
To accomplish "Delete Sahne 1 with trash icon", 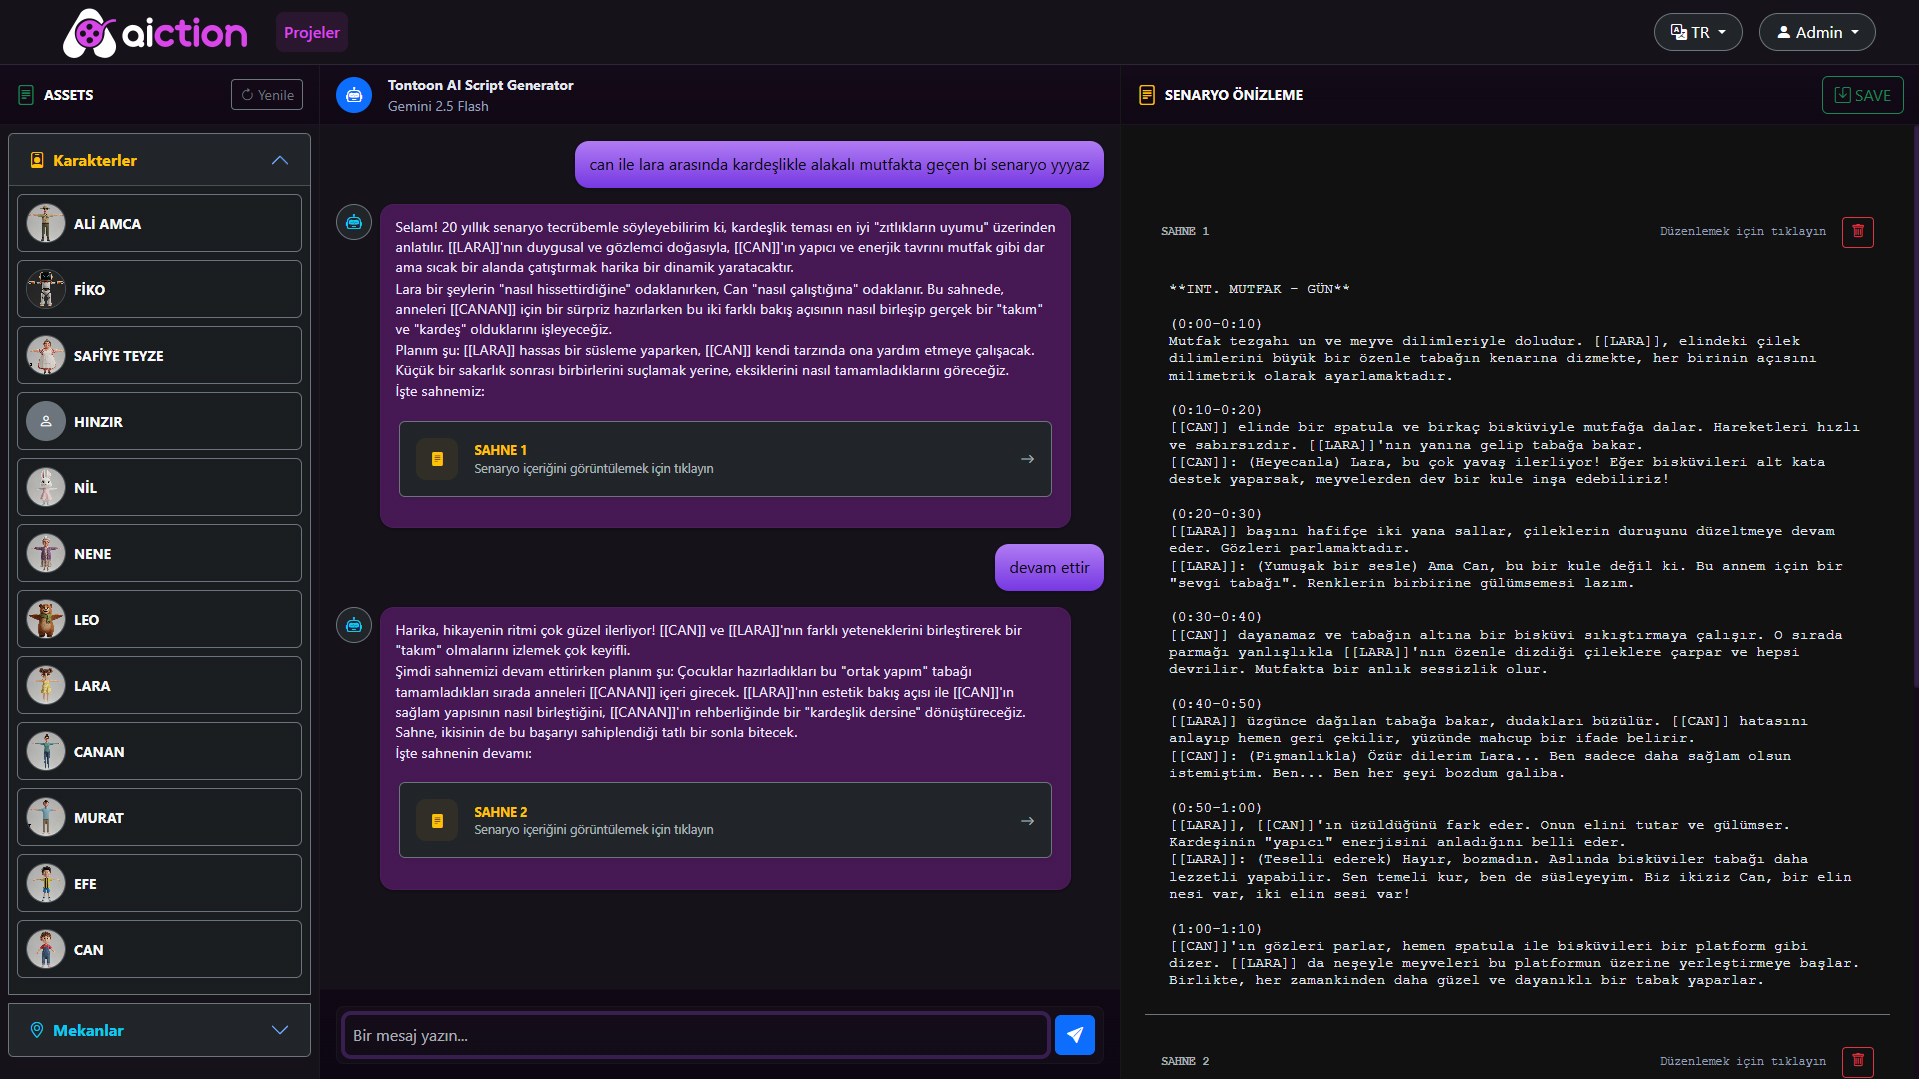I will [x=1857, y=232].
